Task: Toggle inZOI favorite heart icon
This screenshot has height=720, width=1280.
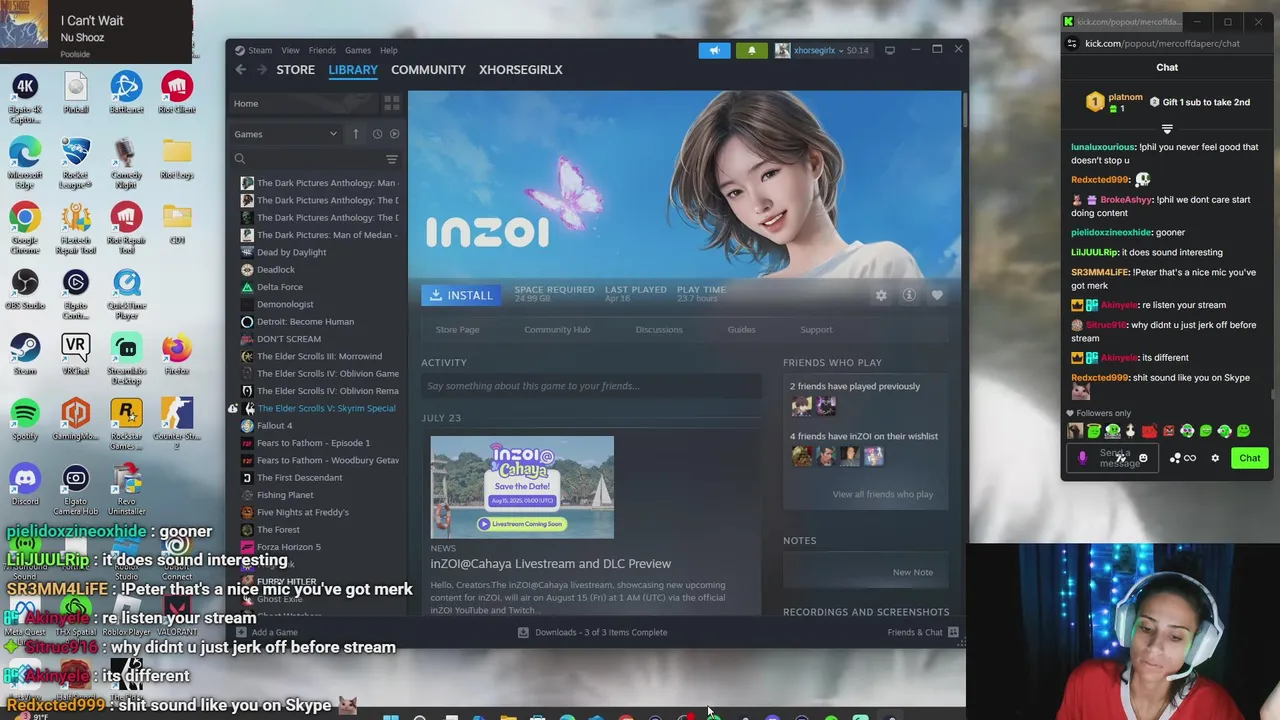Action: pyautogui.click(x=937, y=295)
